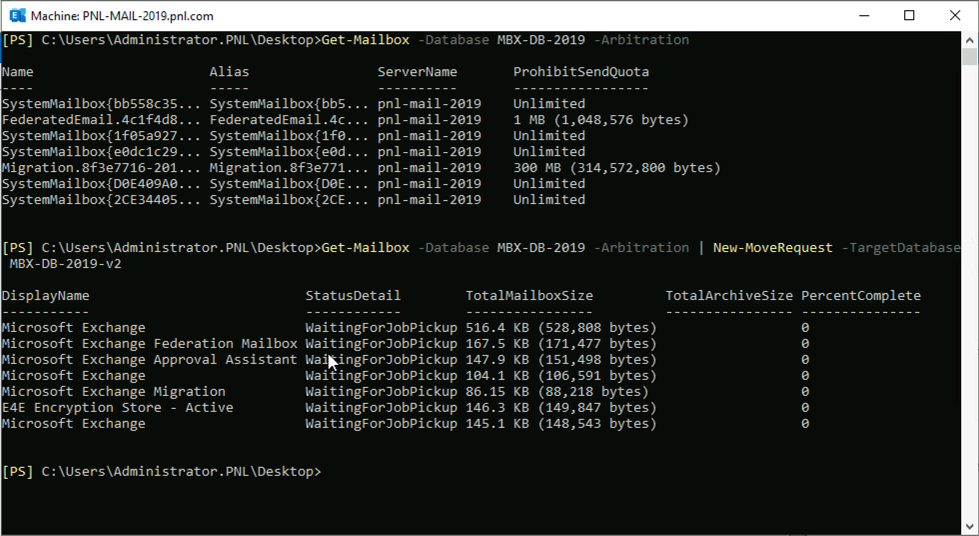Viewport: 979px width, 536px height.
Task: Click the PercentComplete column header
Action: tap(860, 296)
